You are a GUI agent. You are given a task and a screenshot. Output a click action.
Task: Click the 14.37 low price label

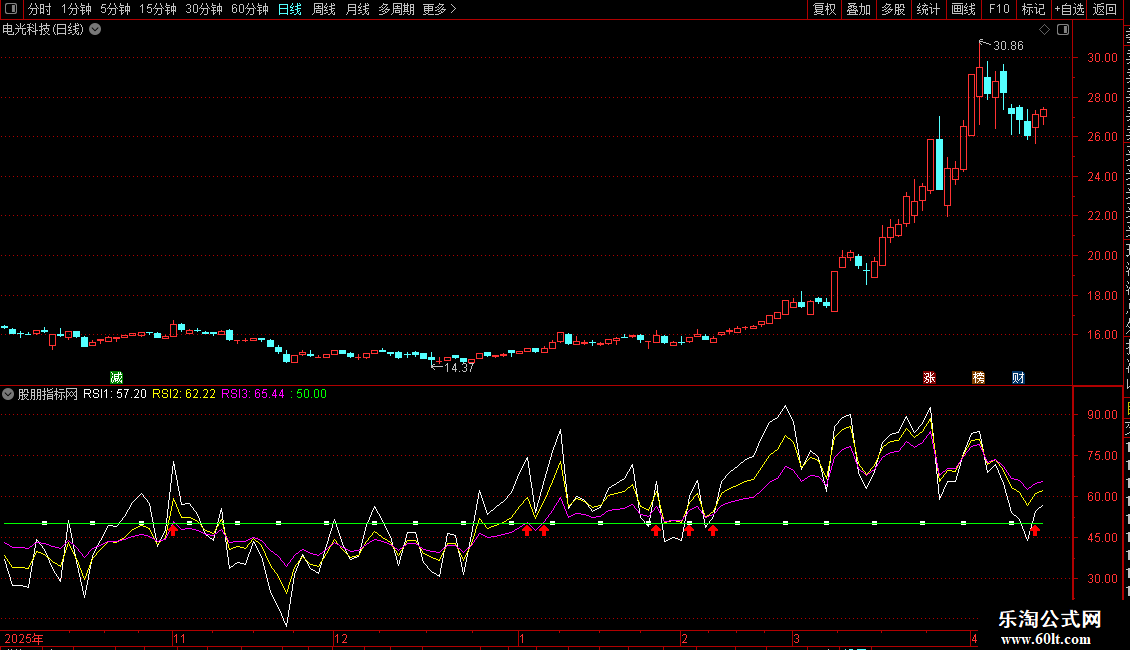pyautogui.click(x=459, y=368)
